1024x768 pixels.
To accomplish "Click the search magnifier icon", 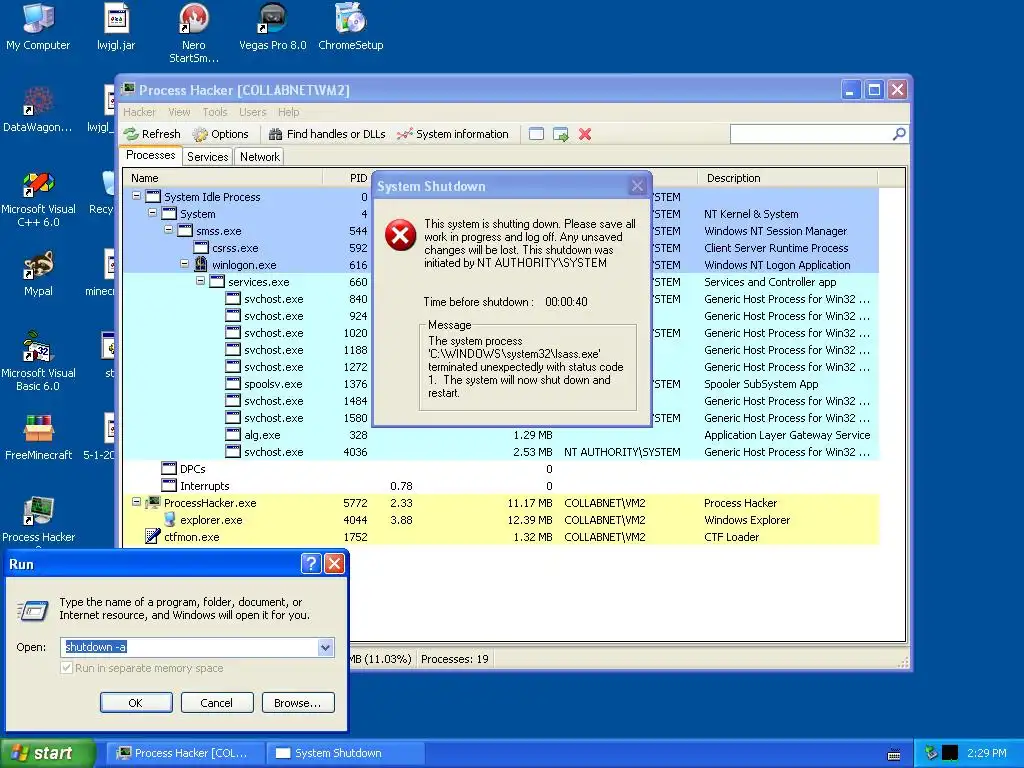I will 899,134.
